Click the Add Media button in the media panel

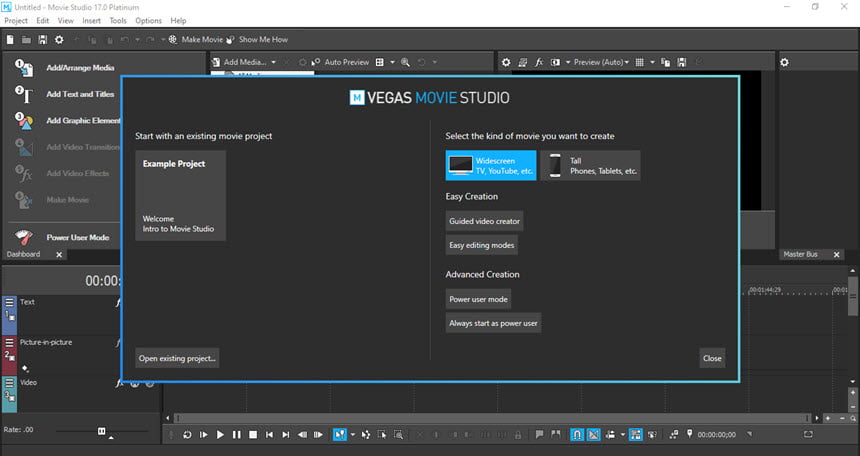click(239, 62)
